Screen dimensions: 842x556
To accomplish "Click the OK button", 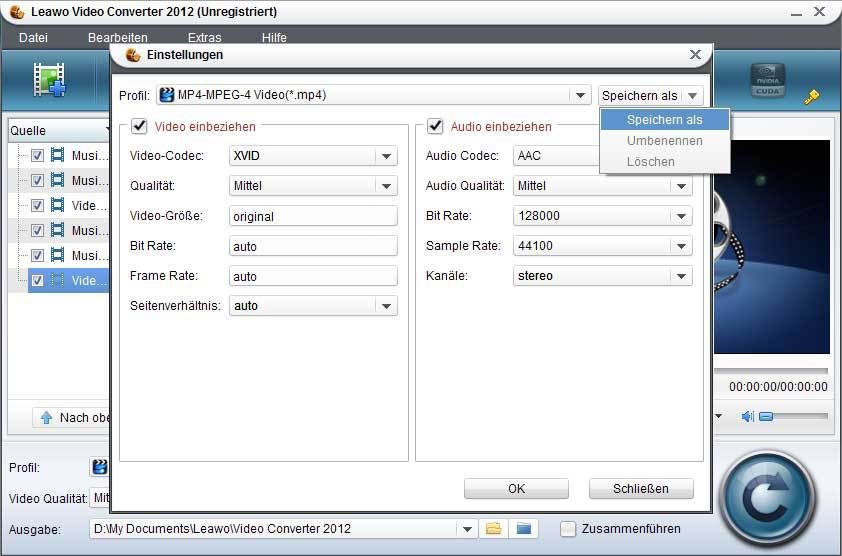I will (516, 489).
